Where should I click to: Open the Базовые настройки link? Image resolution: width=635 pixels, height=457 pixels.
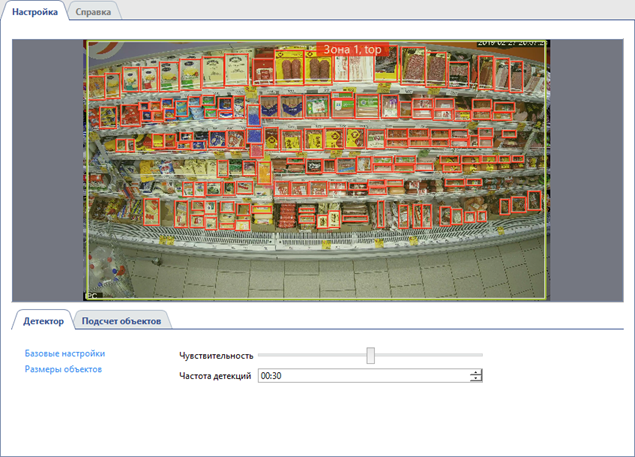[x=65, y=353]
